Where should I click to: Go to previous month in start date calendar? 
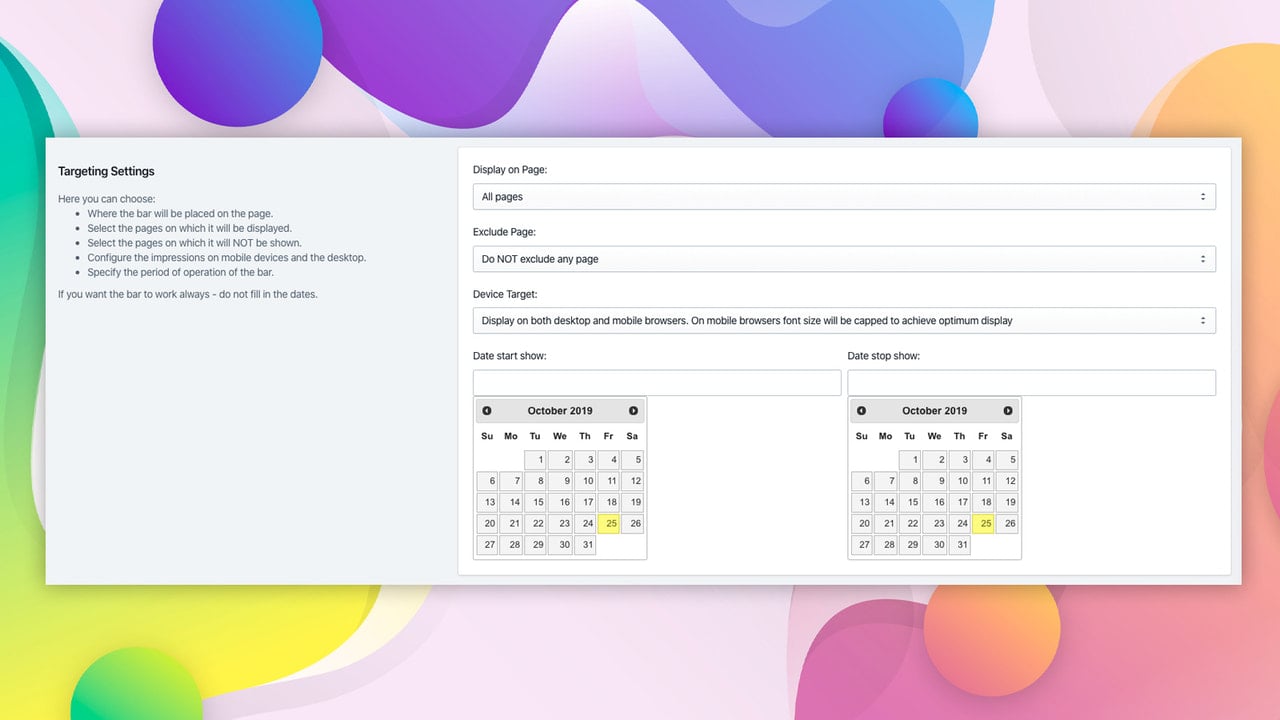coord(487,411)
